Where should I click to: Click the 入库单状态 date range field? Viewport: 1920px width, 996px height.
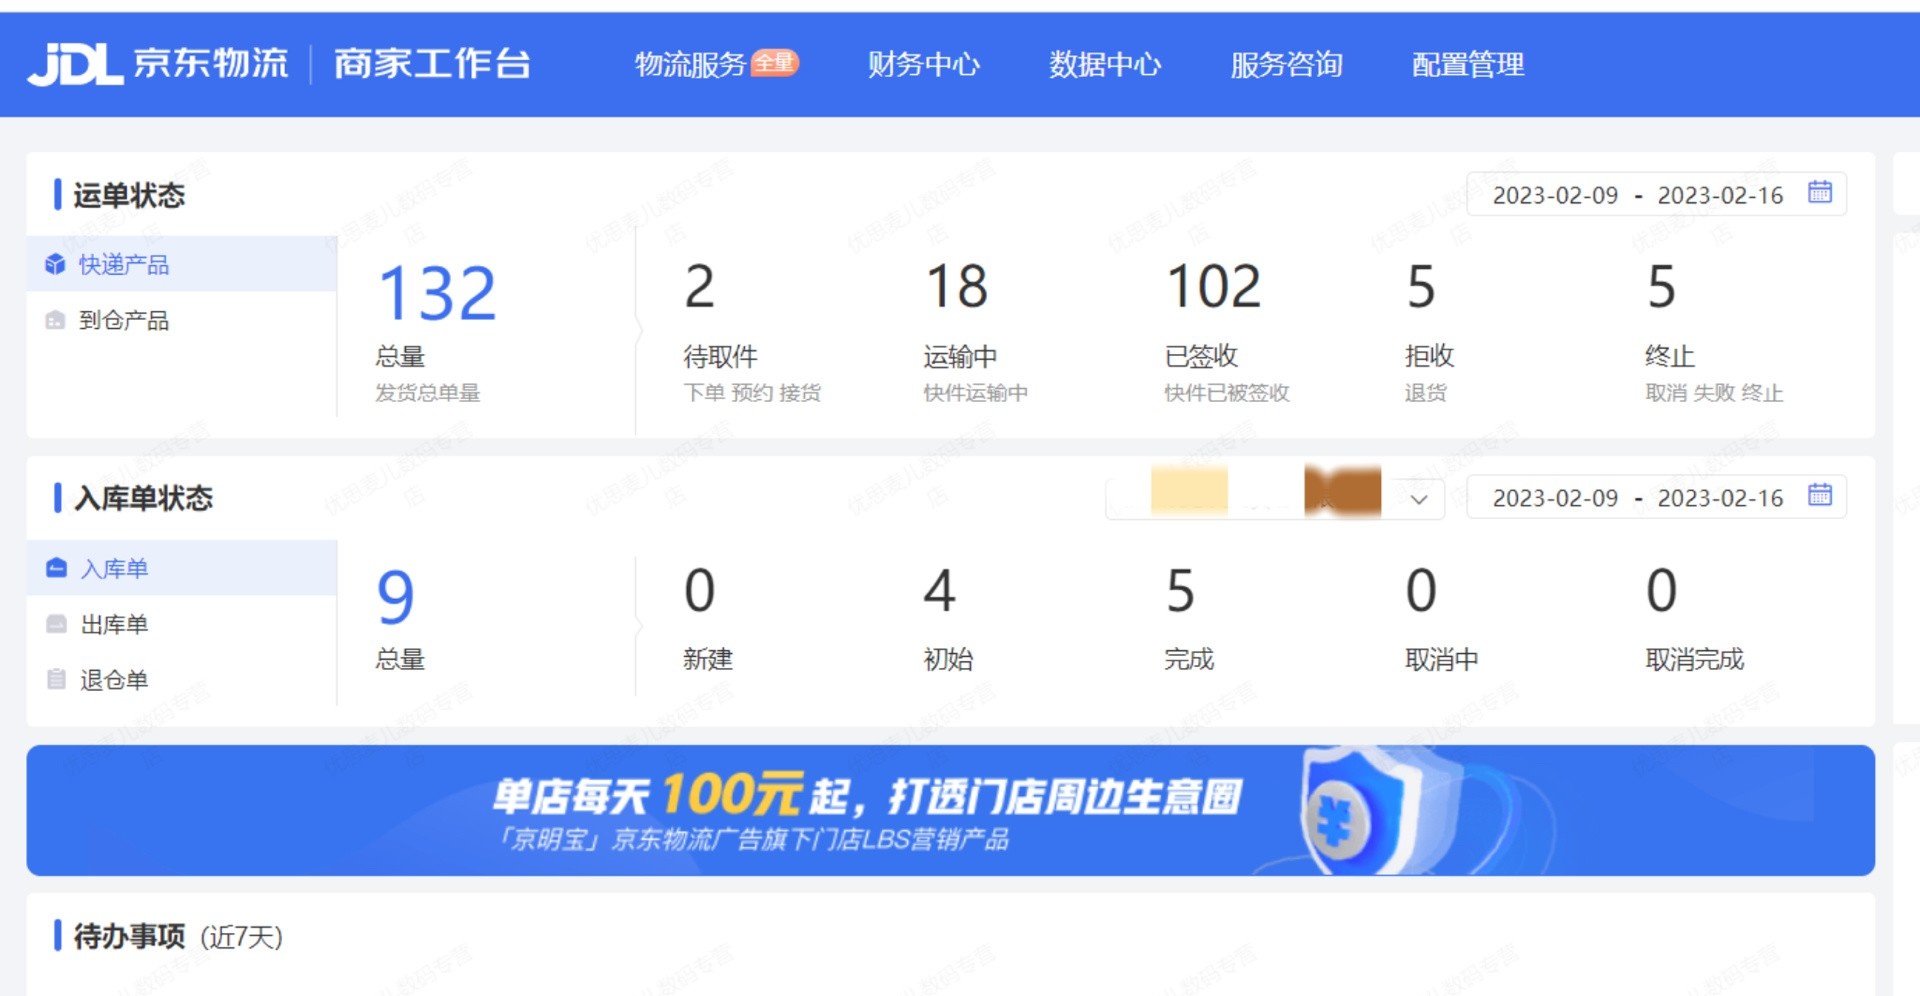pyautogui.click(x=1656, y=497)
